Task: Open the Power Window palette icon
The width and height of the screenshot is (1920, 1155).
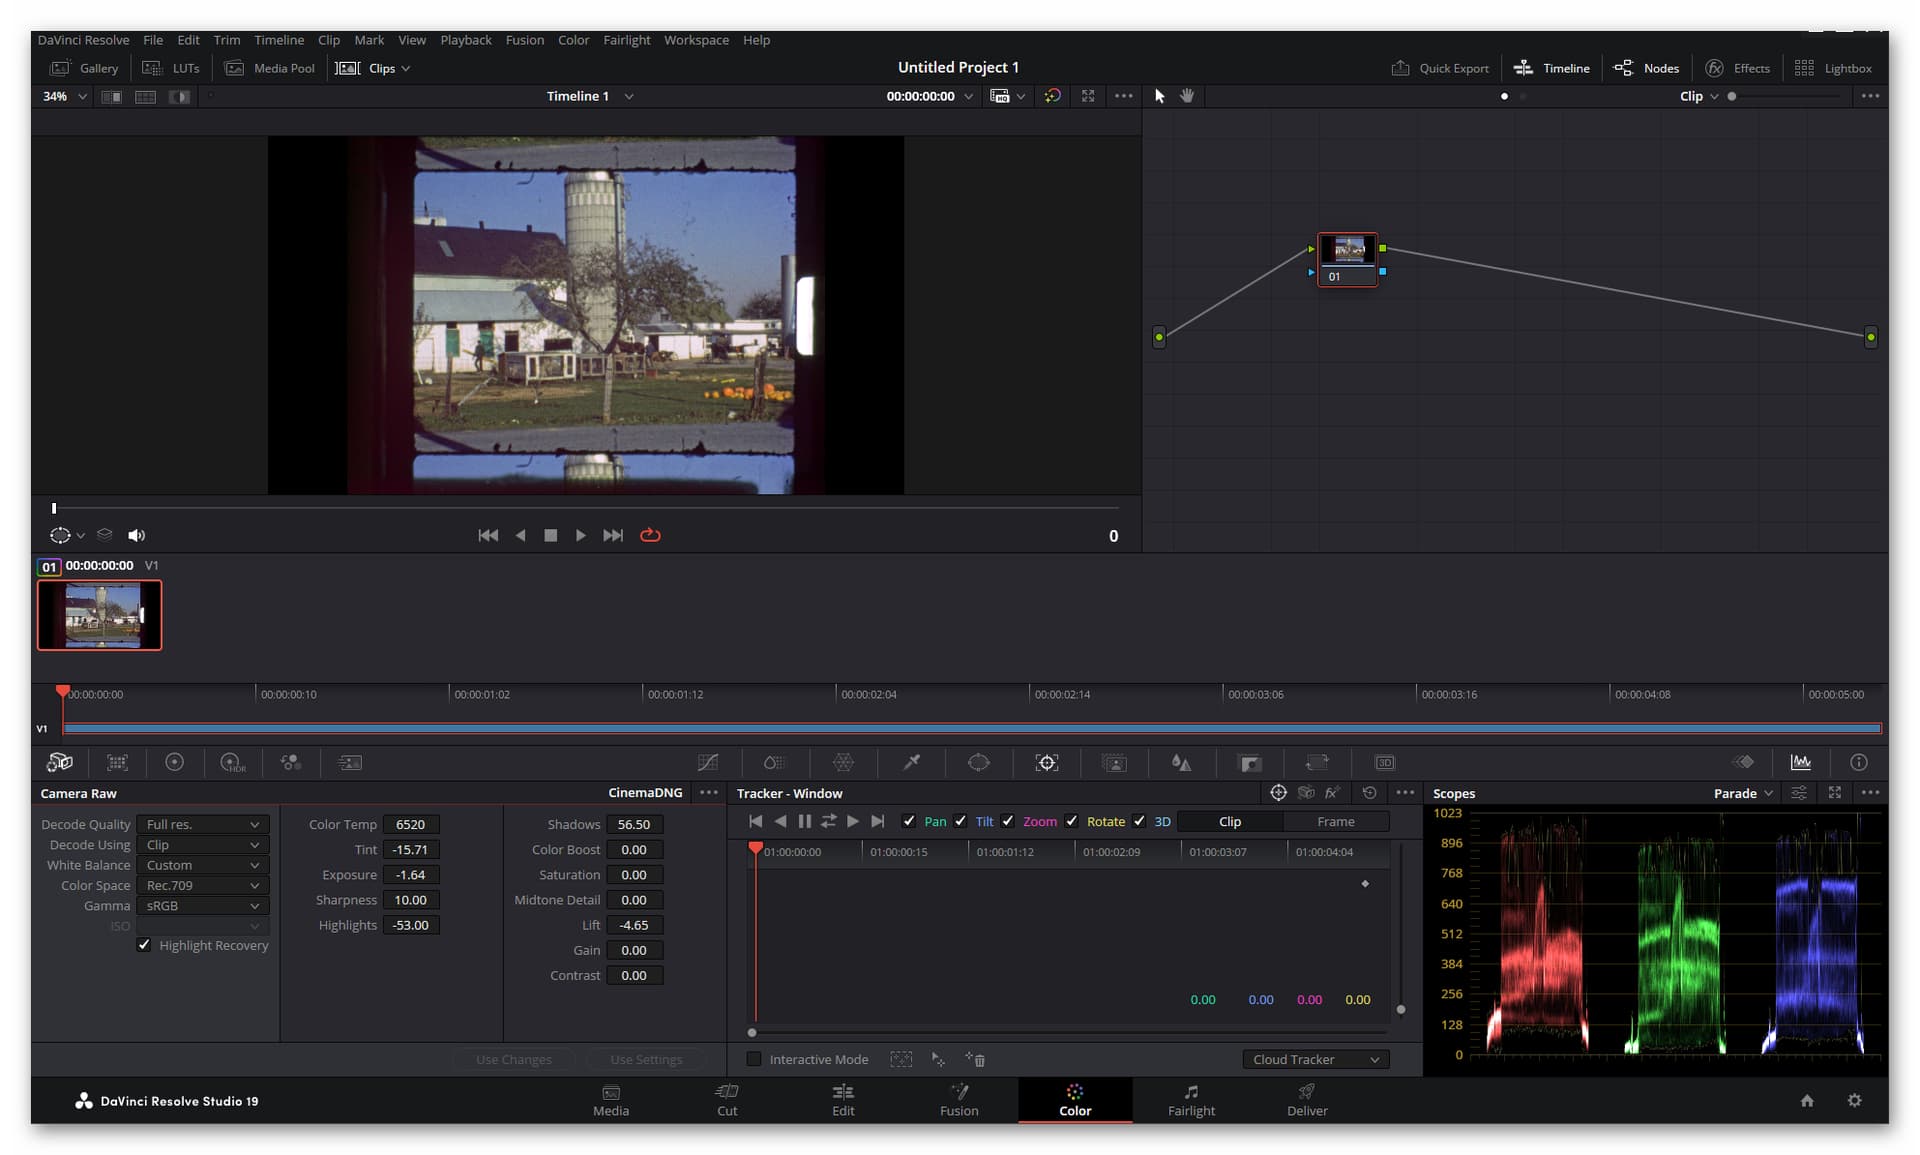Action: click(978, 762)
